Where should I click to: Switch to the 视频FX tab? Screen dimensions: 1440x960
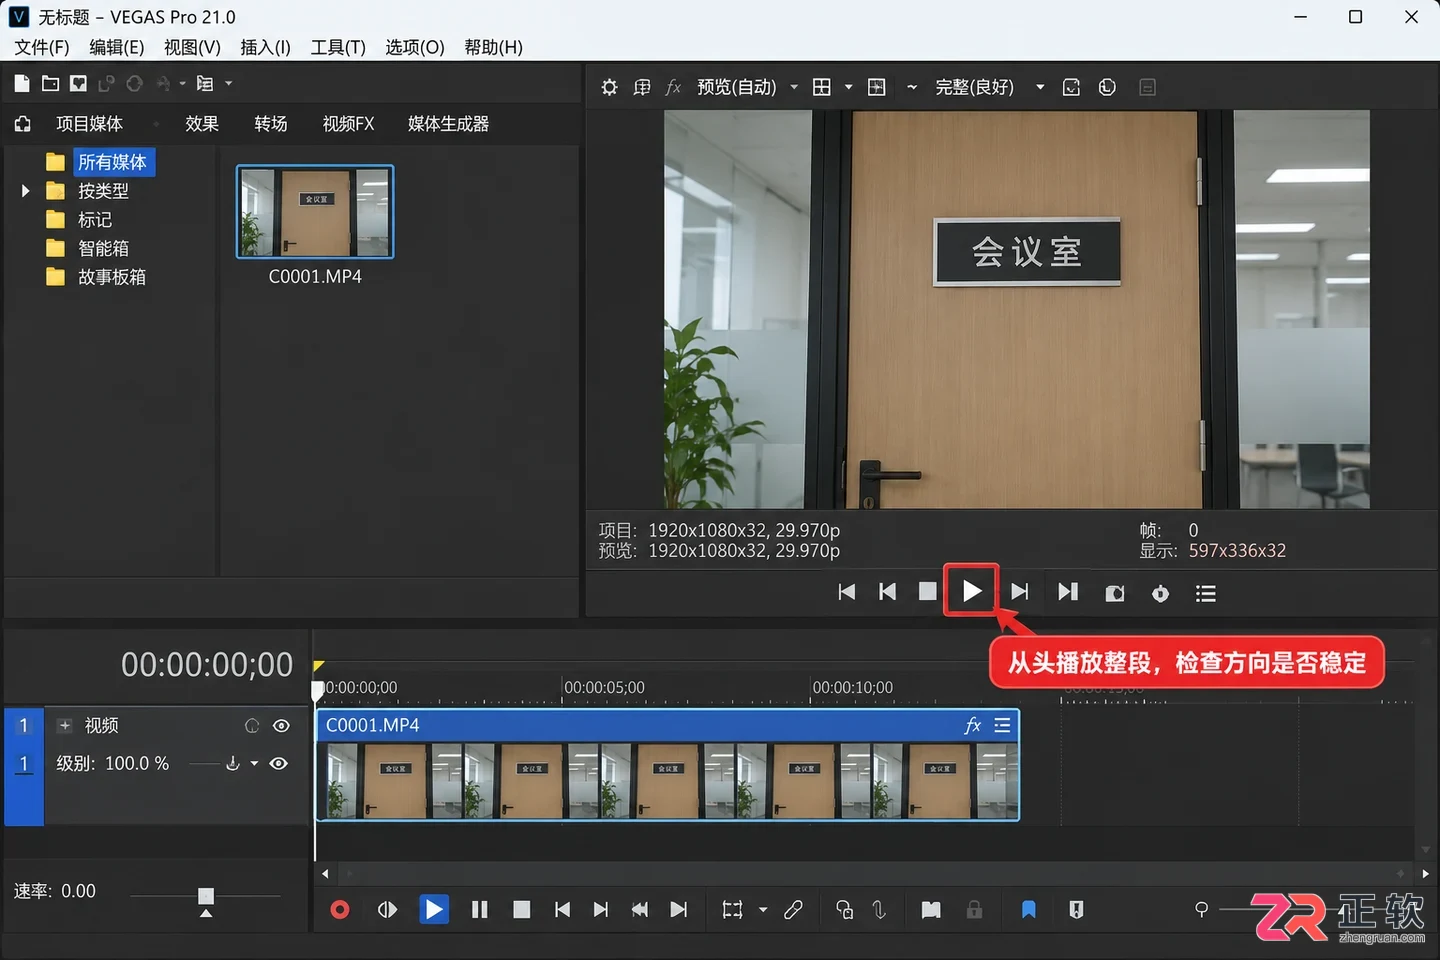[x=348, y=124]
